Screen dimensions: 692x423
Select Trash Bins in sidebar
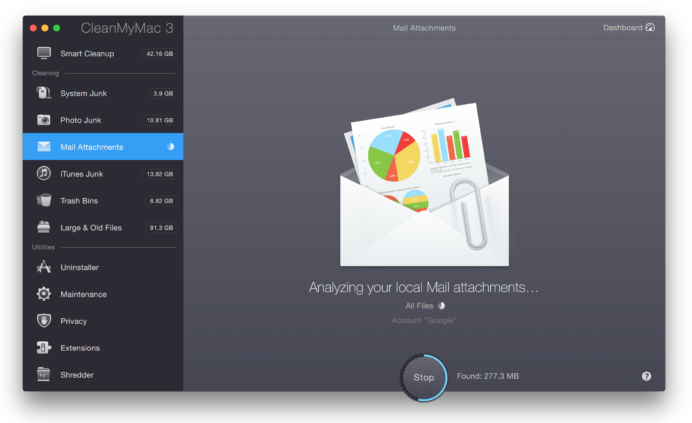103,200
